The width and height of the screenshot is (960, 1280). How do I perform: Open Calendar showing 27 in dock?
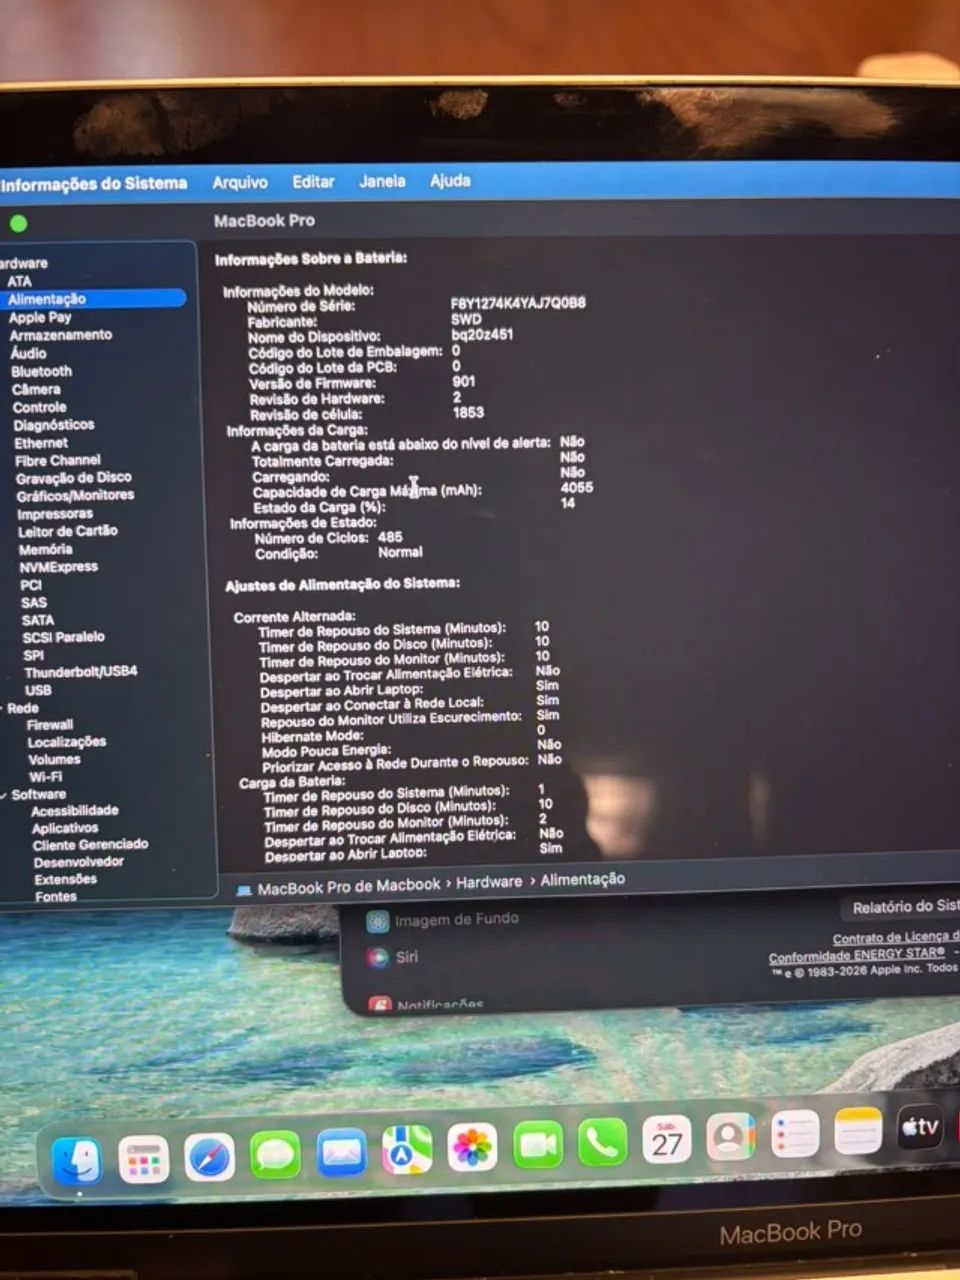tap(666, 1139)
